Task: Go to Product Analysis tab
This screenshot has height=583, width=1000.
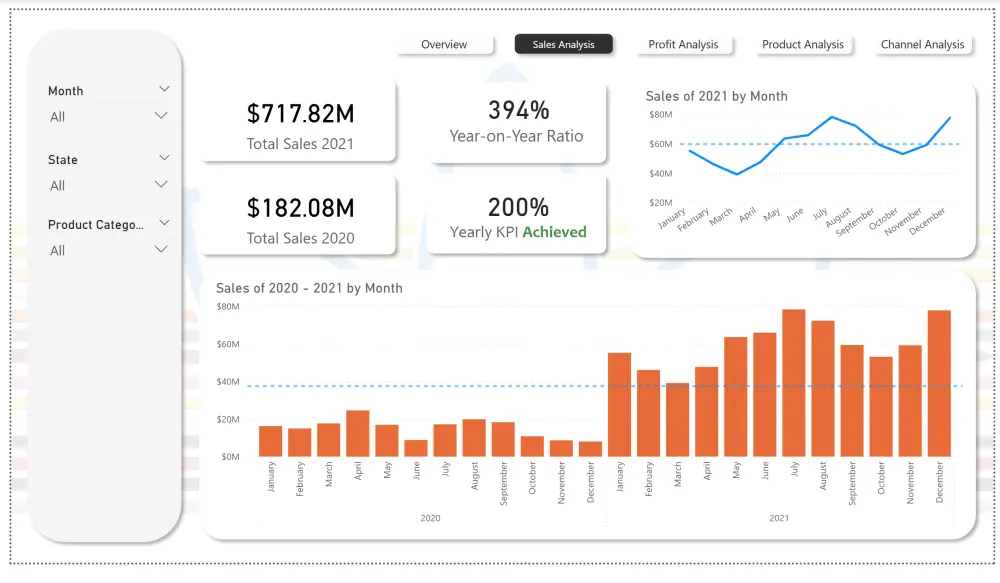Action: click(x=803, y=44)
